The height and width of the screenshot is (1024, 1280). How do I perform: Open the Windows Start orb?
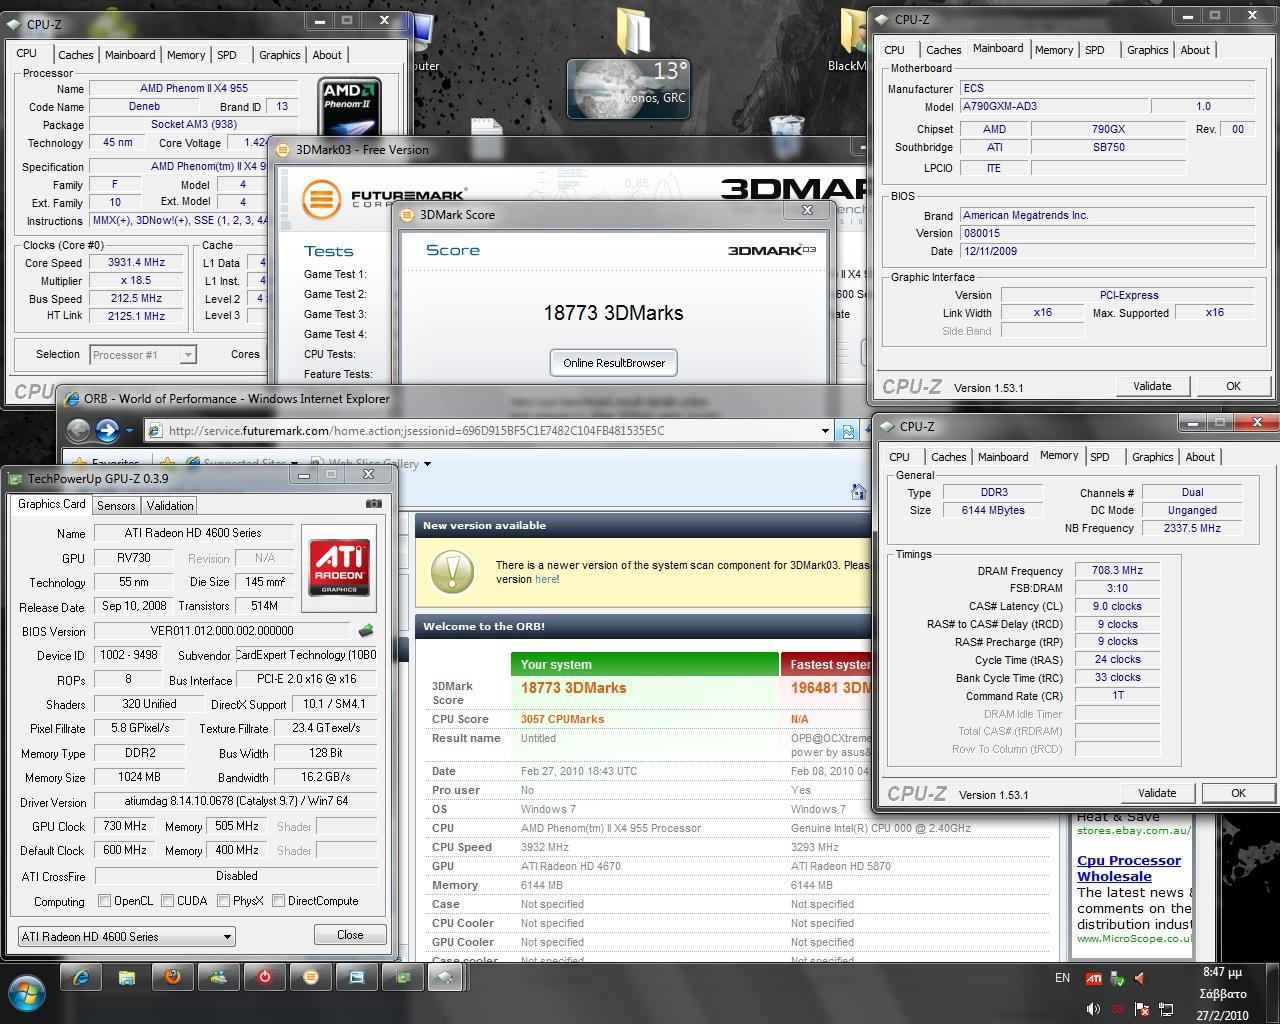(x=27, y=993)
